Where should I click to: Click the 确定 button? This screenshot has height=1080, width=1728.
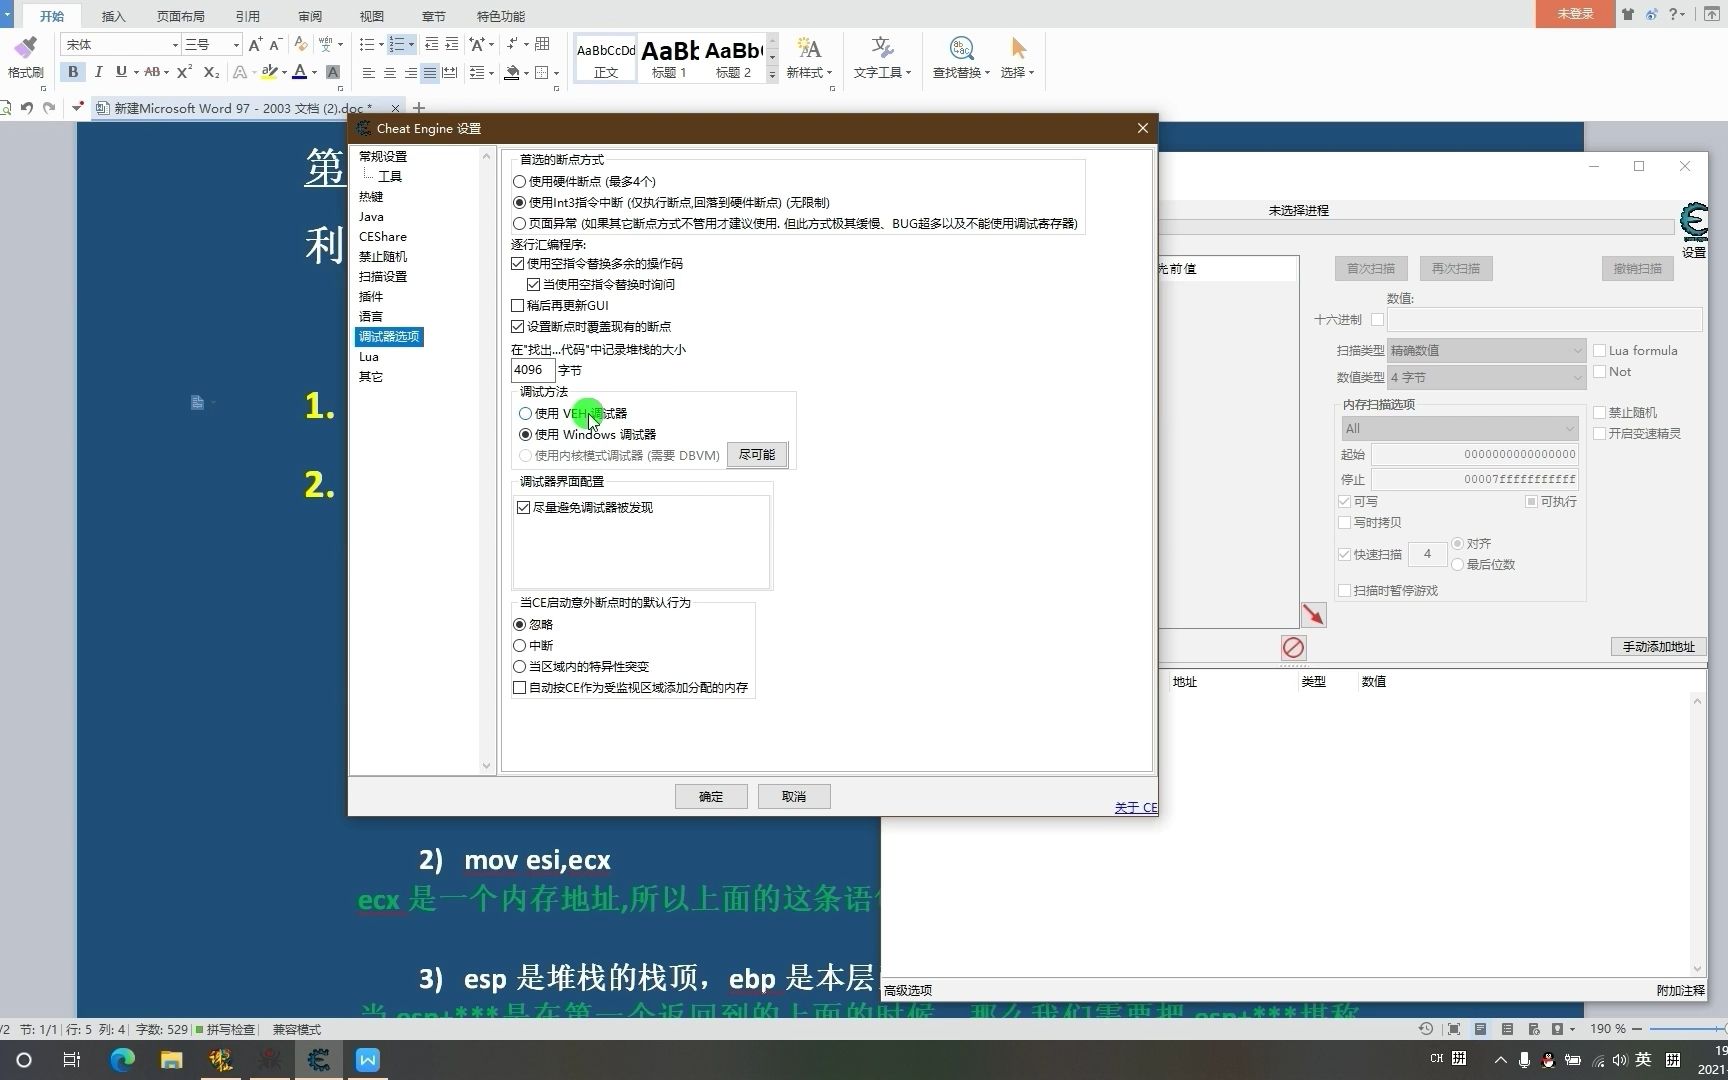coord(711,797)
